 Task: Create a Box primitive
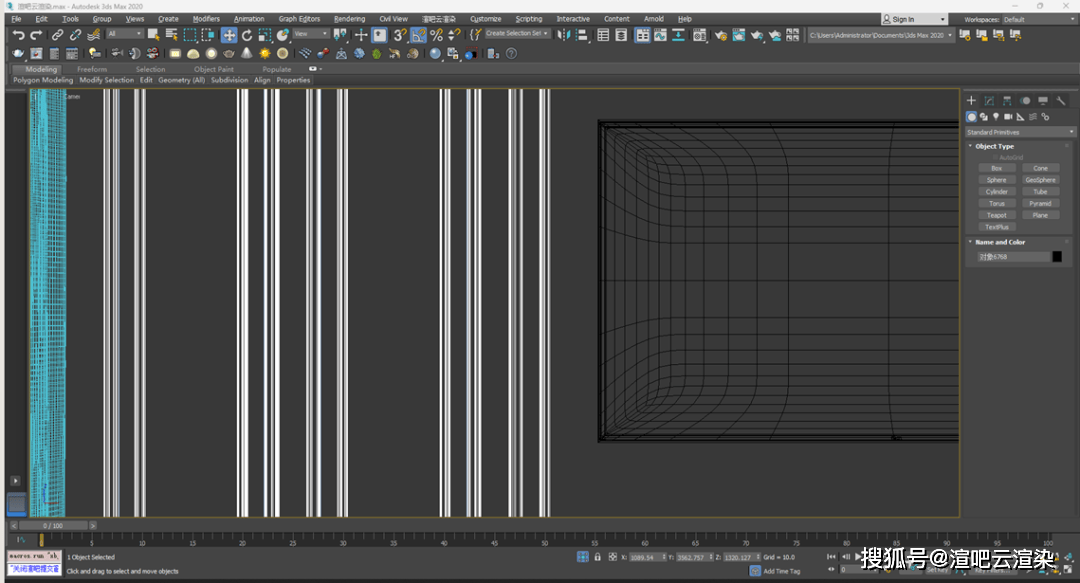pos(997,168)
